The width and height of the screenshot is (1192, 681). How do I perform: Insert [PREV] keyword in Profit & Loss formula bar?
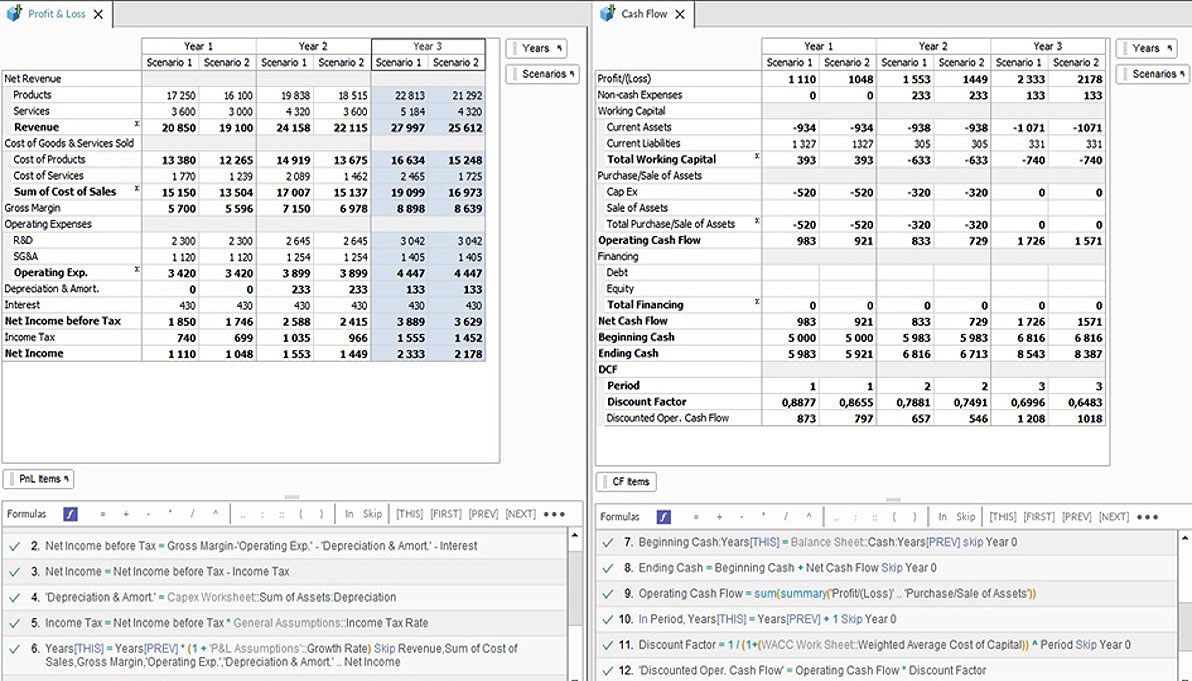point(483,514)
